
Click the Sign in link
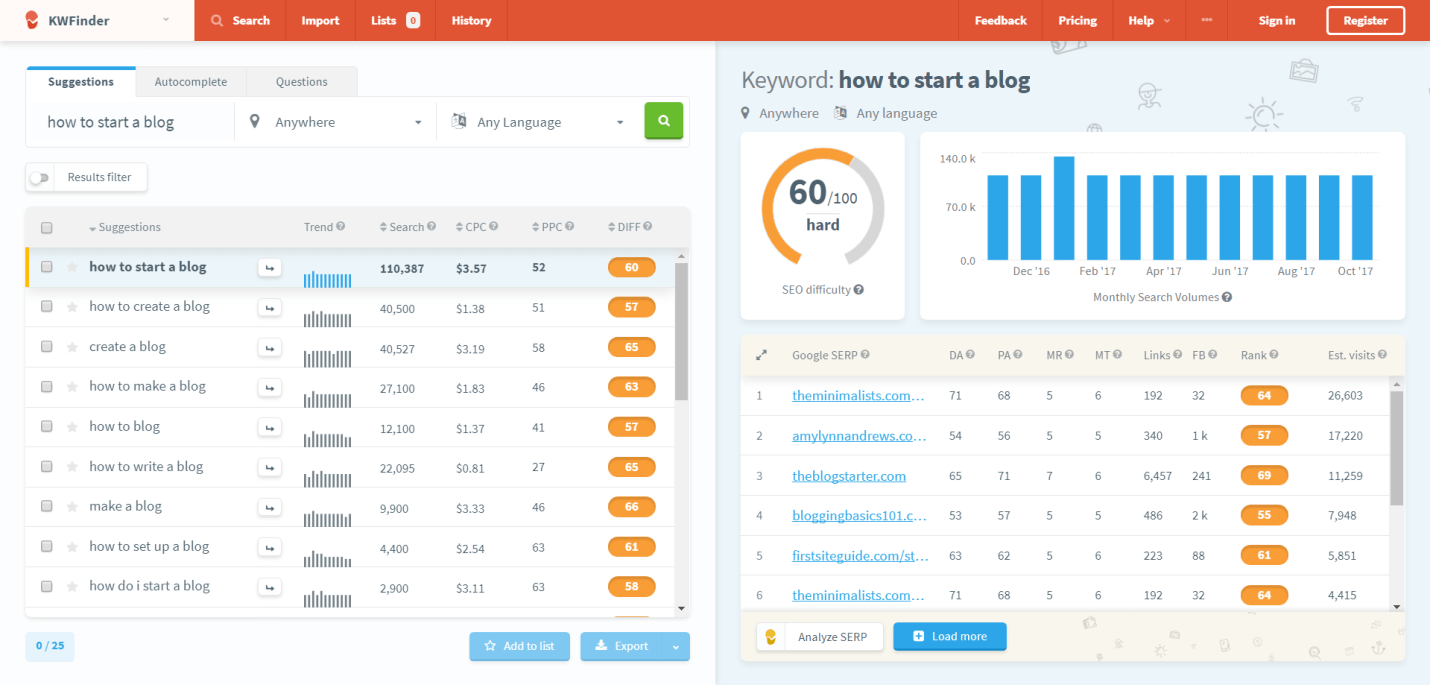pos(1277,20)
